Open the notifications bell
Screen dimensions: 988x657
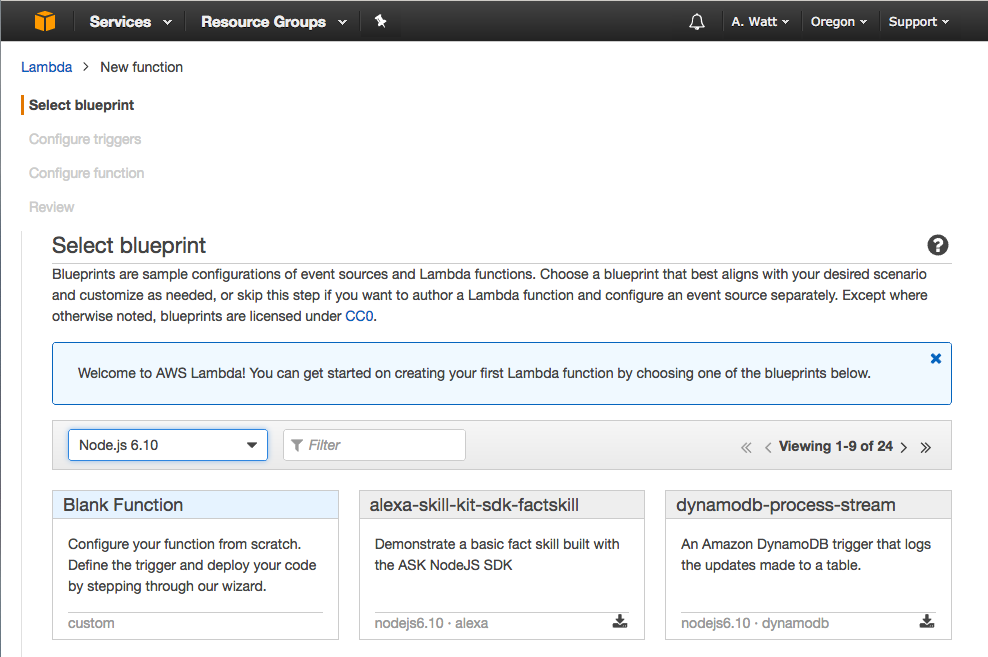point(697,21)
